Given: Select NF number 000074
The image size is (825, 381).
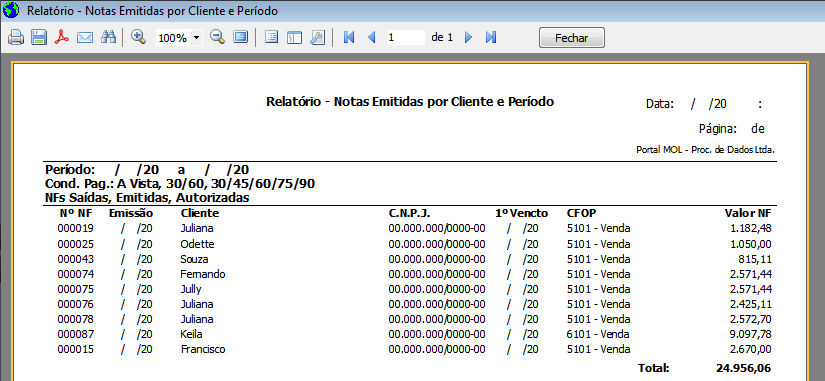Looking at the screenshot, I should coord(75,274).
